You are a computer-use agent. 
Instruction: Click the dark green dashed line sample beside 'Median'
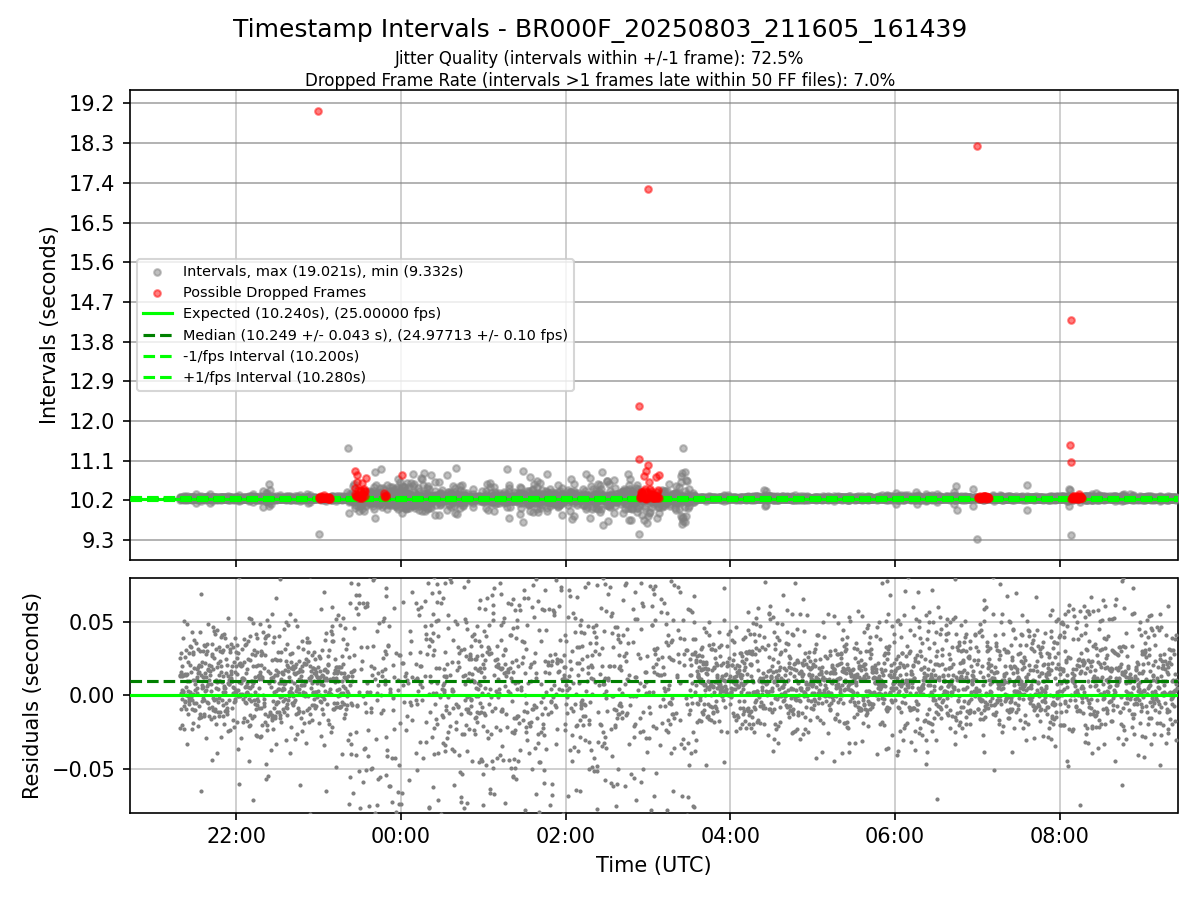click(158, 335)
